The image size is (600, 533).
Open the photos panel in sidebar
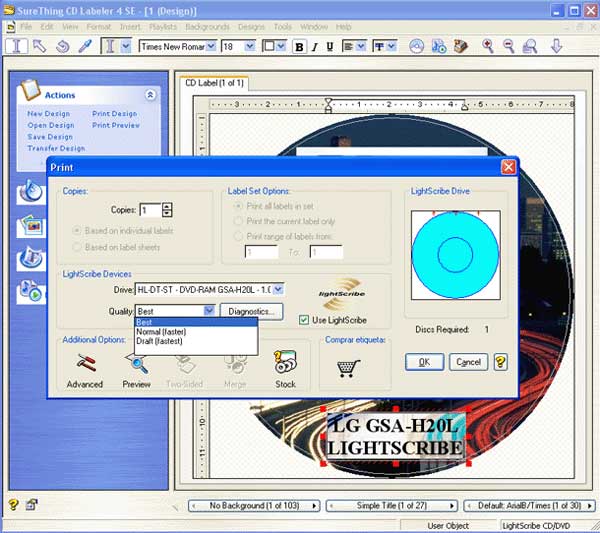click(x=31, y=226)
